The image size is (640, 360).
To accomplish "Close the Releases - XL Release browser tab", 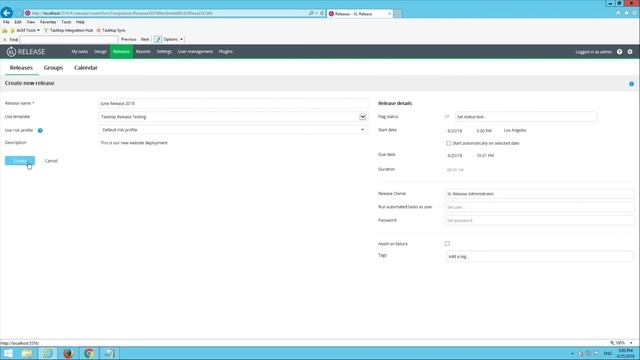I will [x=389, y=14].
